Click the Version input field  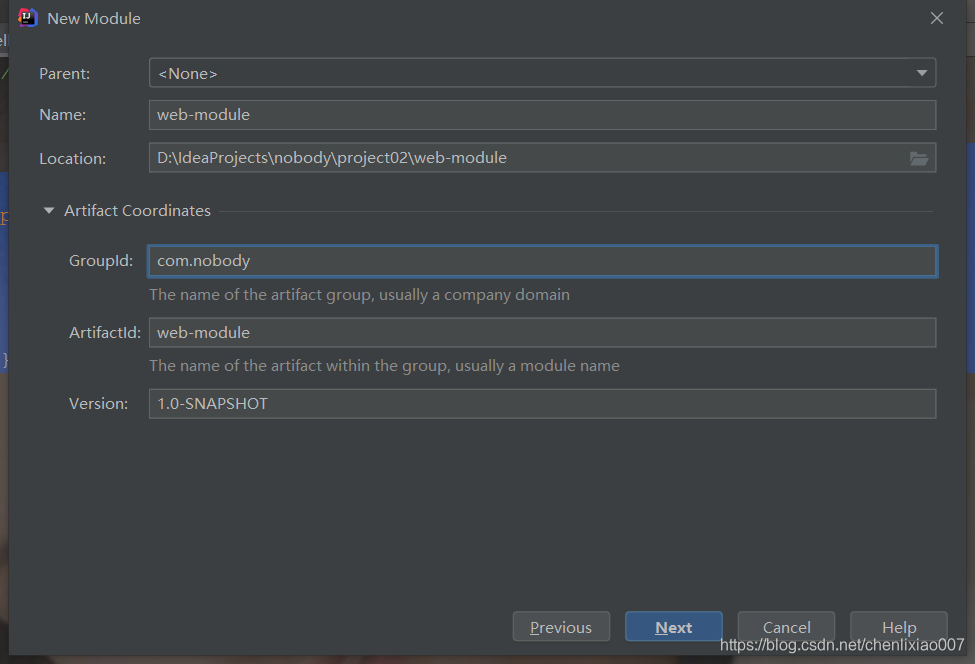click(542, 404)
